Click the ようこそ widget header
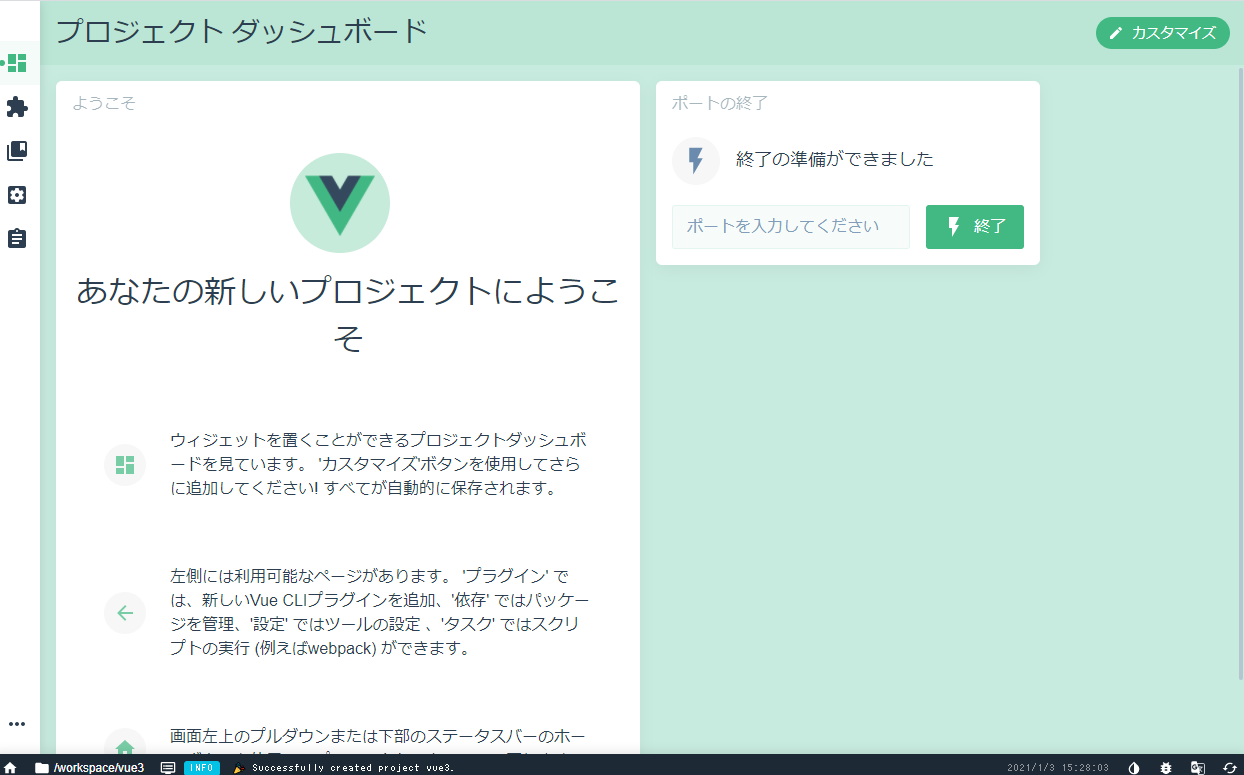 coord(104,103)
